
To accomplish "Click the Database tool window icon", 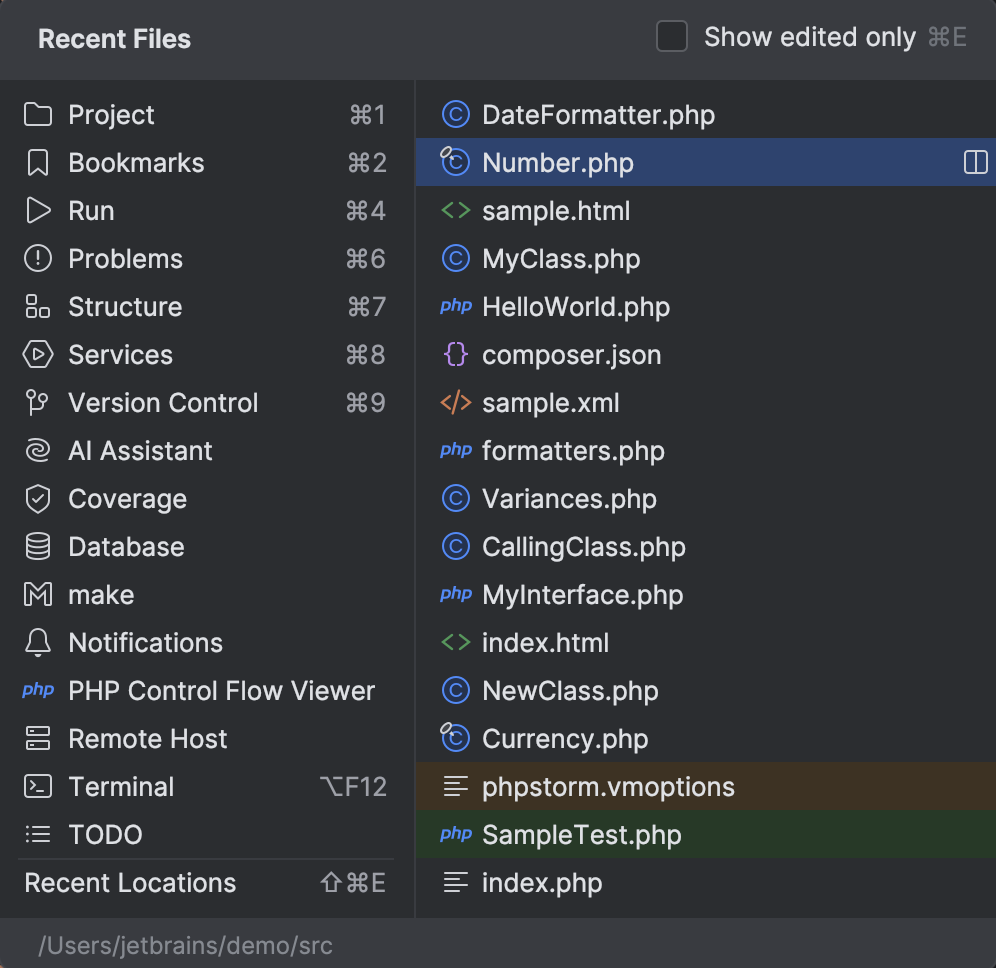I will point(37,546).
